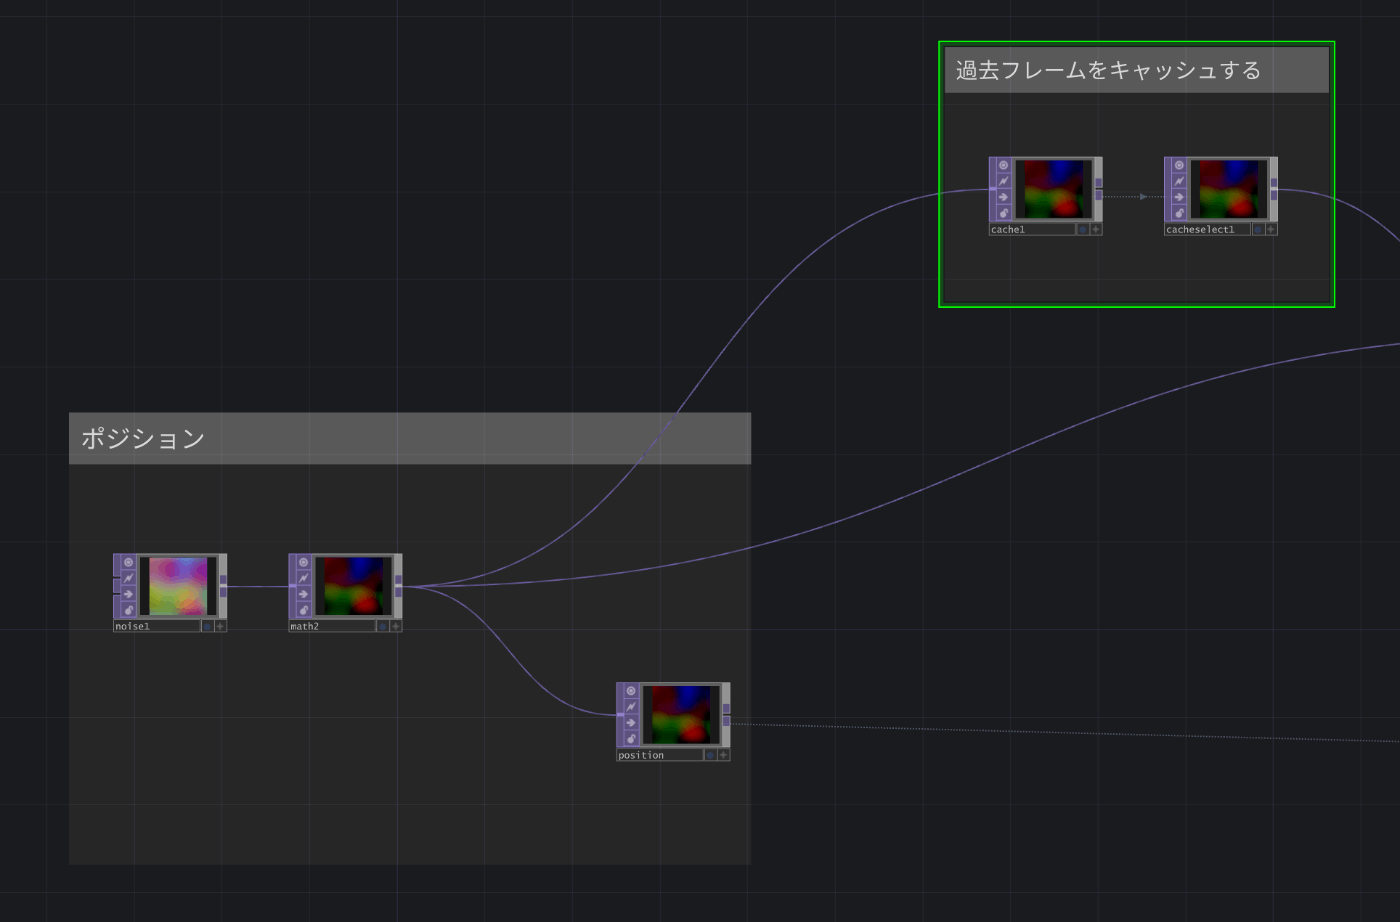The image size is (1400, 922).
Task: Lock the position node
Action: pyautogui.click(x=632, y=739)
